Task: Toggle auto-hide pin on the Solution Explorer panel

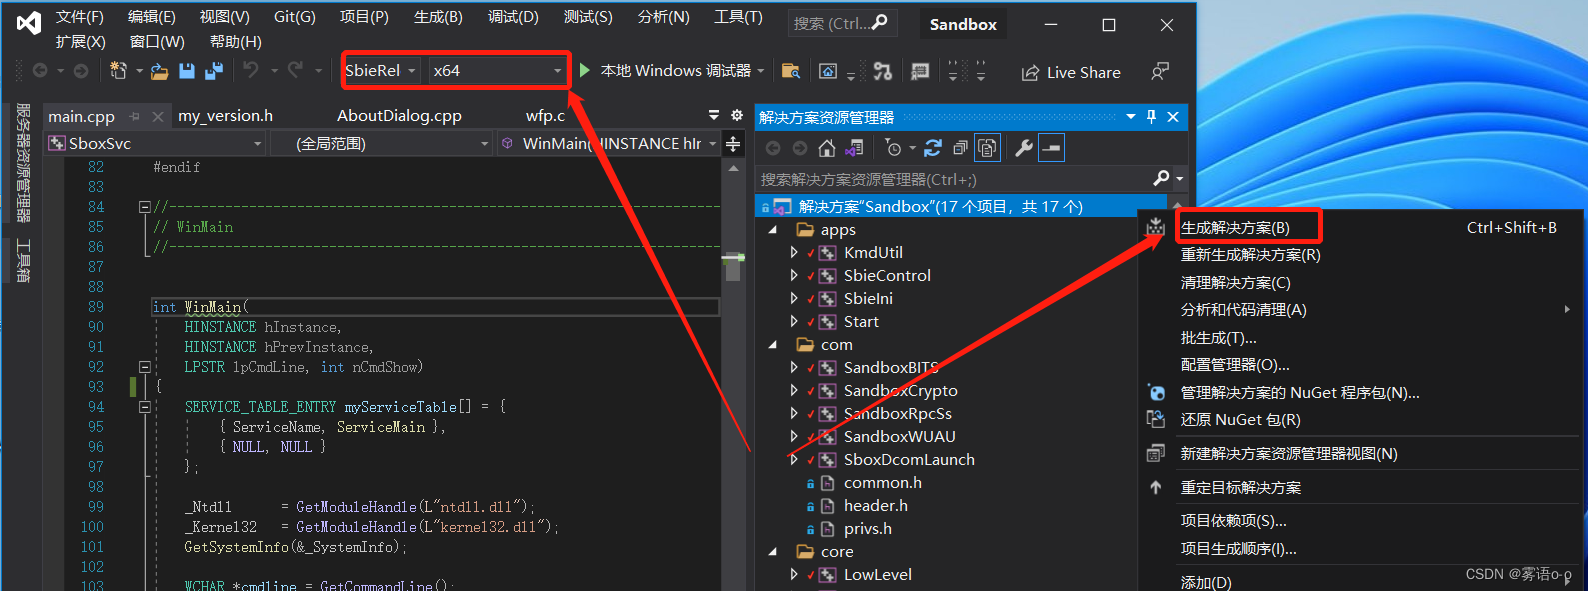Action: (x=1151, y=117)
